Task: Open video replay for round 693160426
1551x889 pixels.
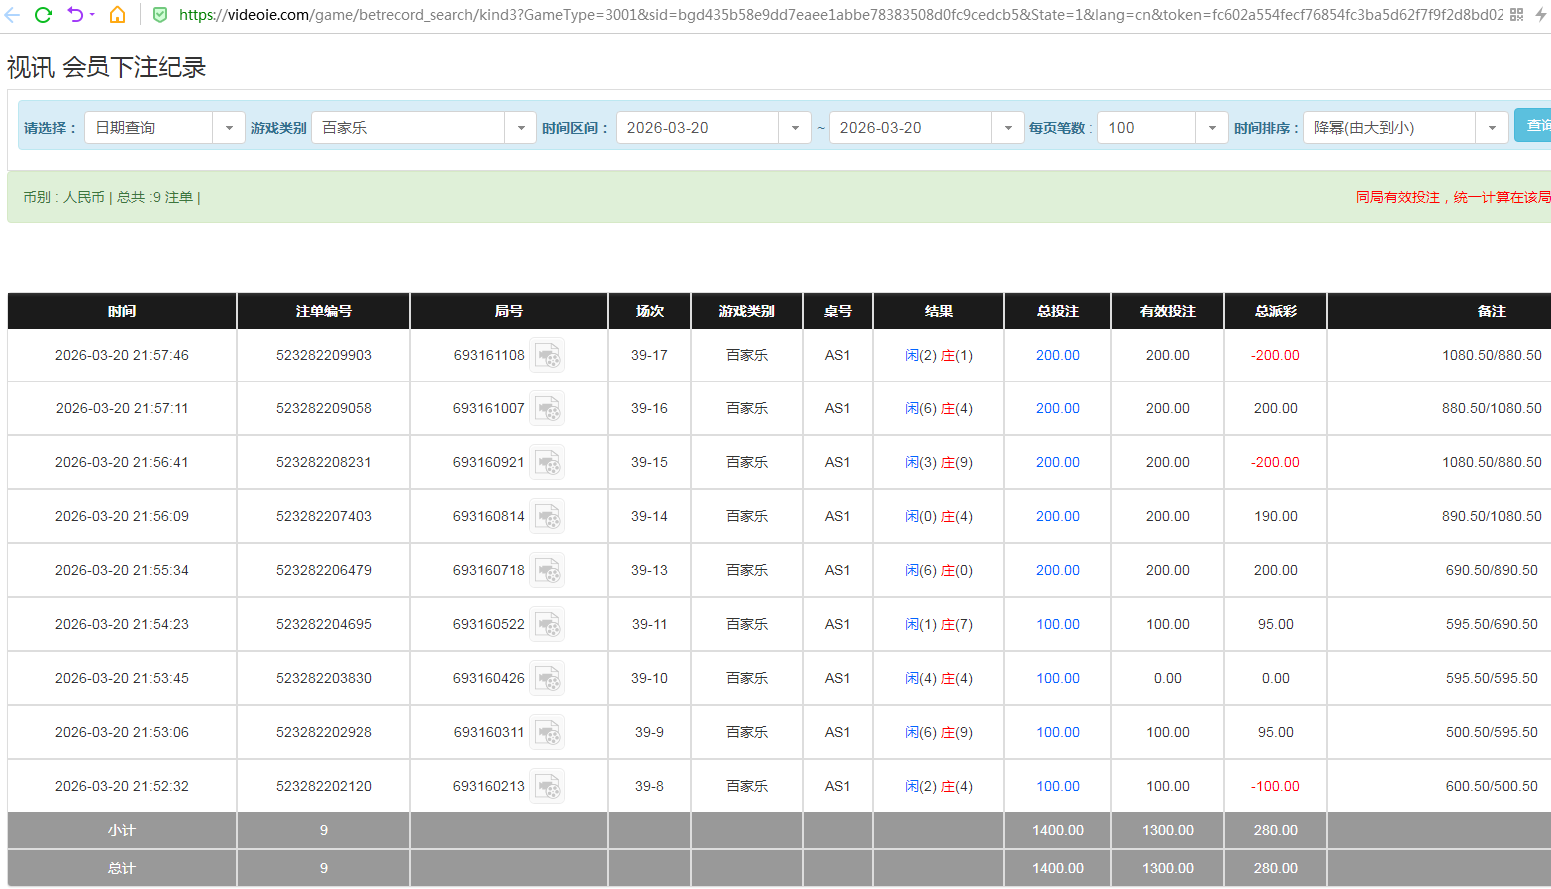Action: [x=547, y=679]
